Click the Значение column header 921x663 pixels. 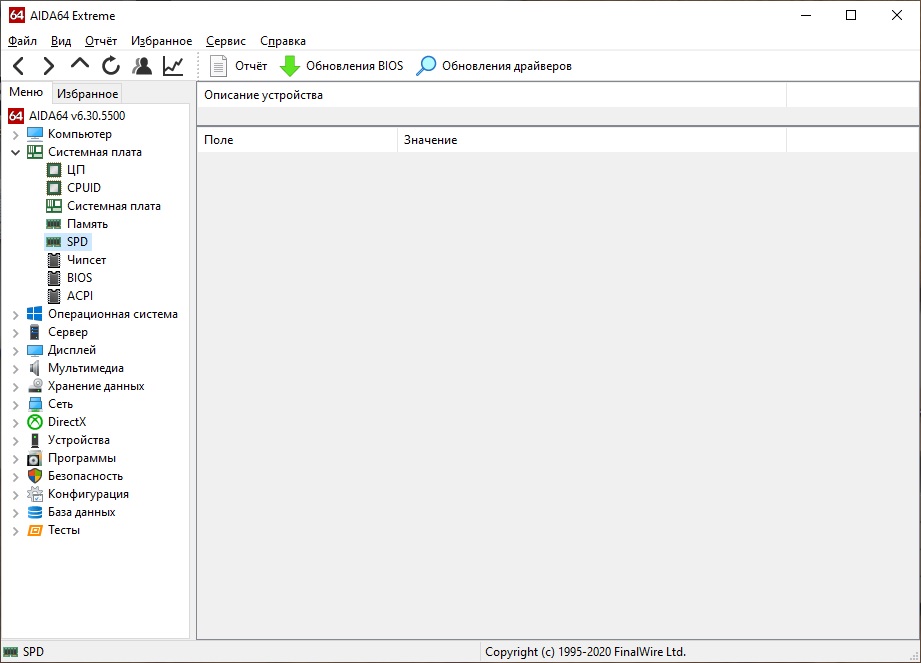tap(592, 140)
